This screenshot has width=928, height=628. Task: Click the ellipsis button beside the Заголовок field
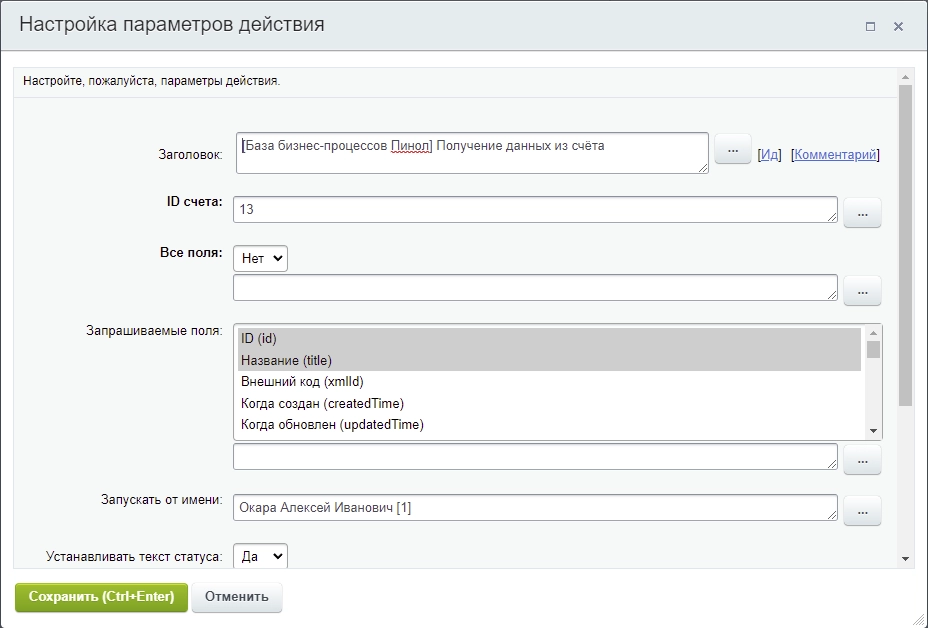(x=732, y=149)
